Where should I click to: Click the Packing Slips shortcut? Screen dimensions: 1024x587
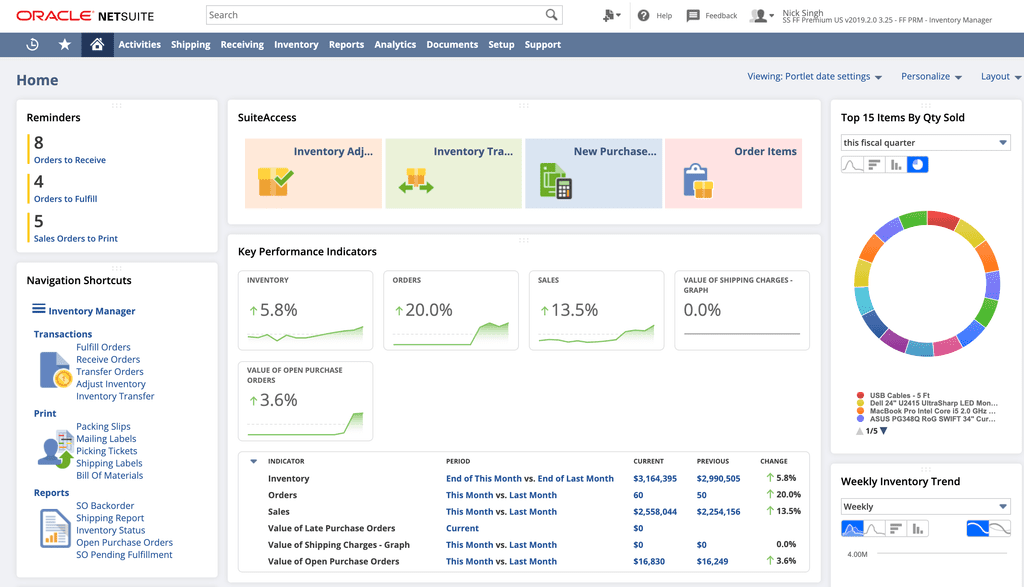[x=103, y=426]
